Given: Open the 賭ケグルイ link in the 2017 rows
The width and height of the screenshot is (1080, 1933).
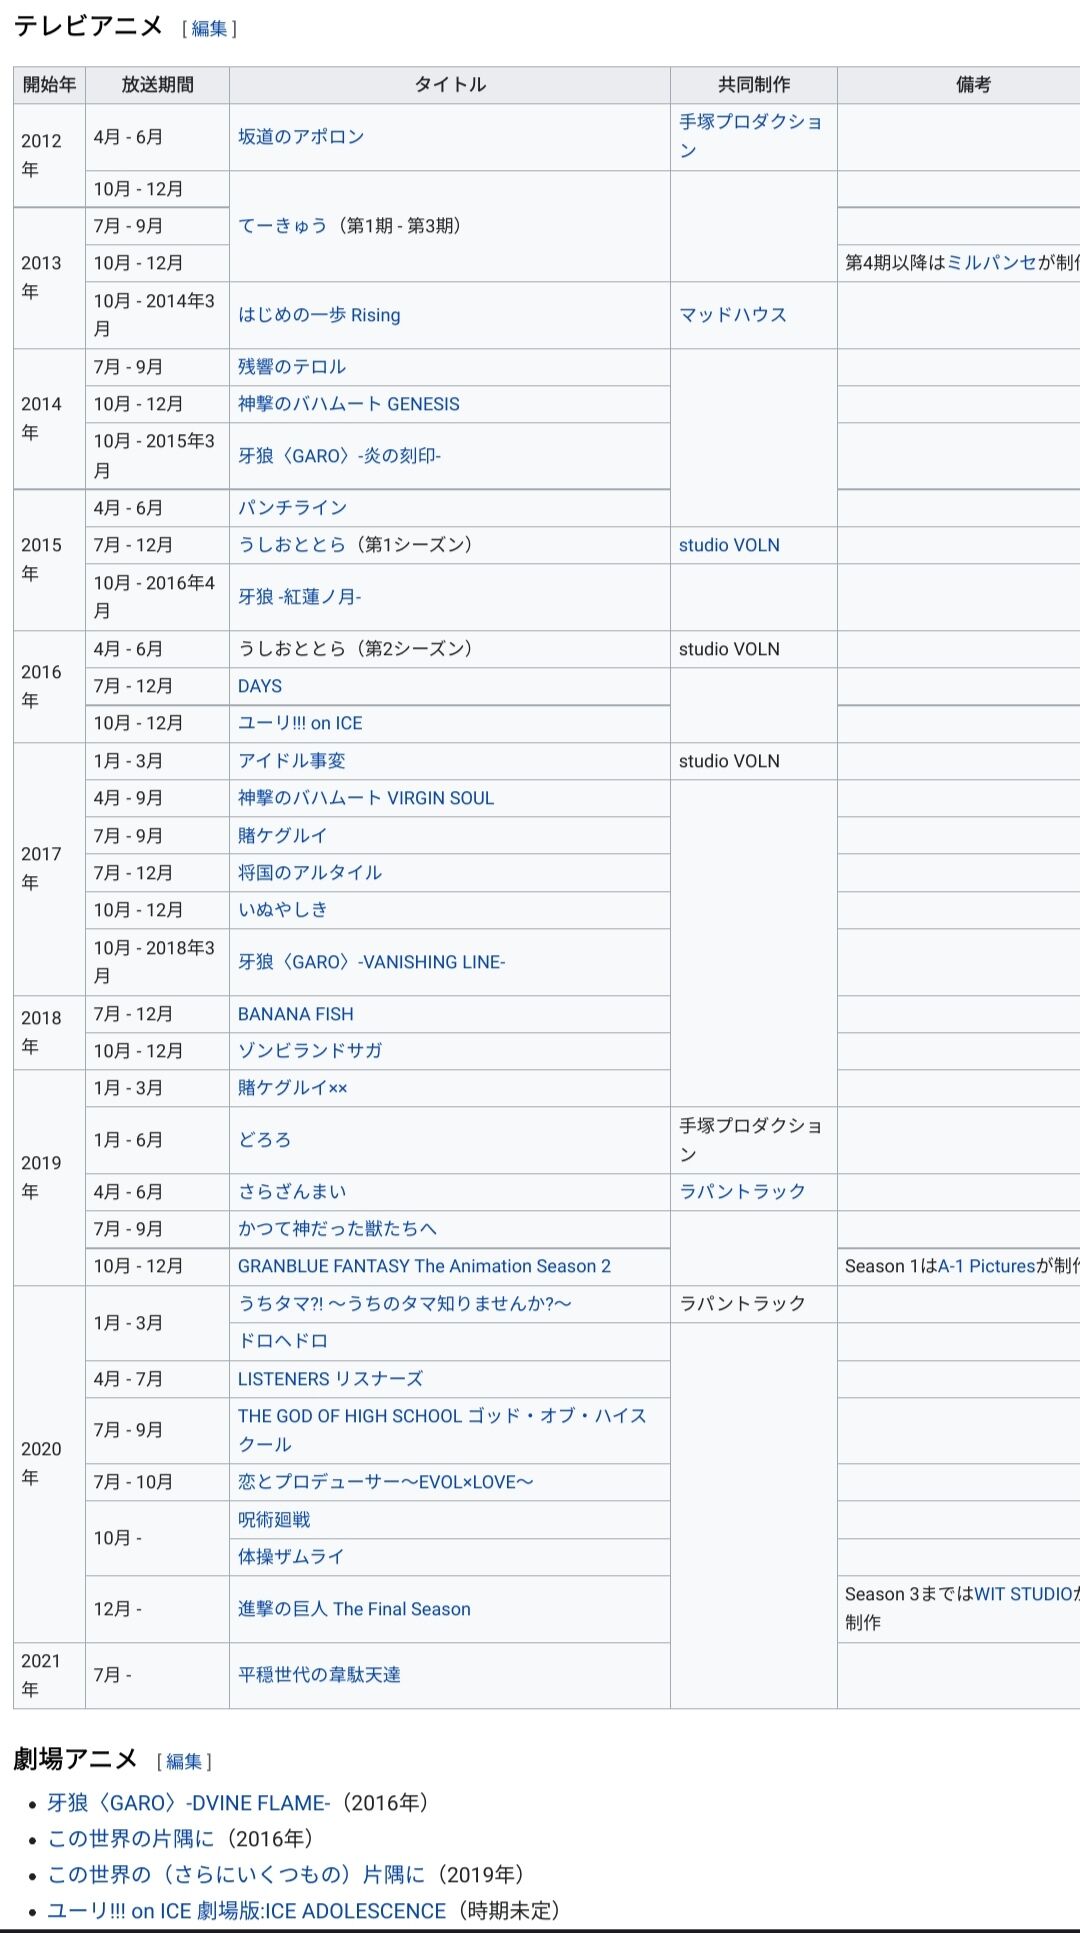Looking at the screenshot, I should (283, 835).
